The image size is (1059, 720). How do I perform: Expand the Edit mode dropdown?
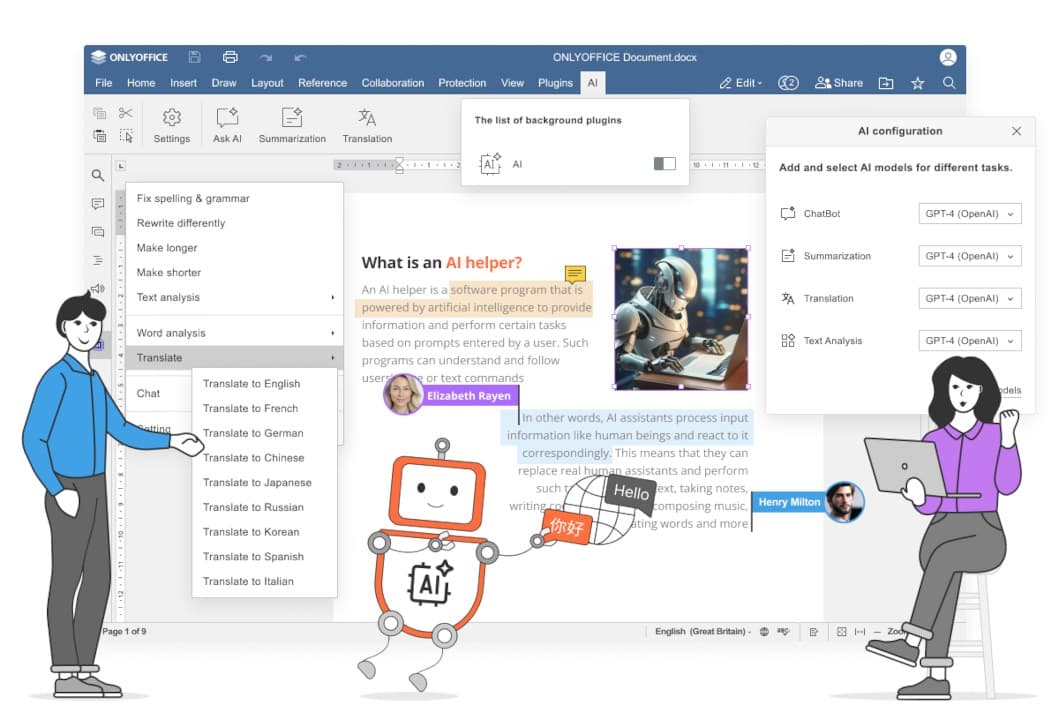[741, 83]
